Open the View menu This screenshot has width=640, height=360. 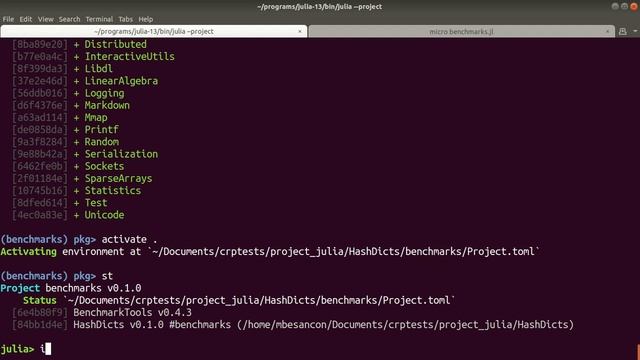(46, 19)
